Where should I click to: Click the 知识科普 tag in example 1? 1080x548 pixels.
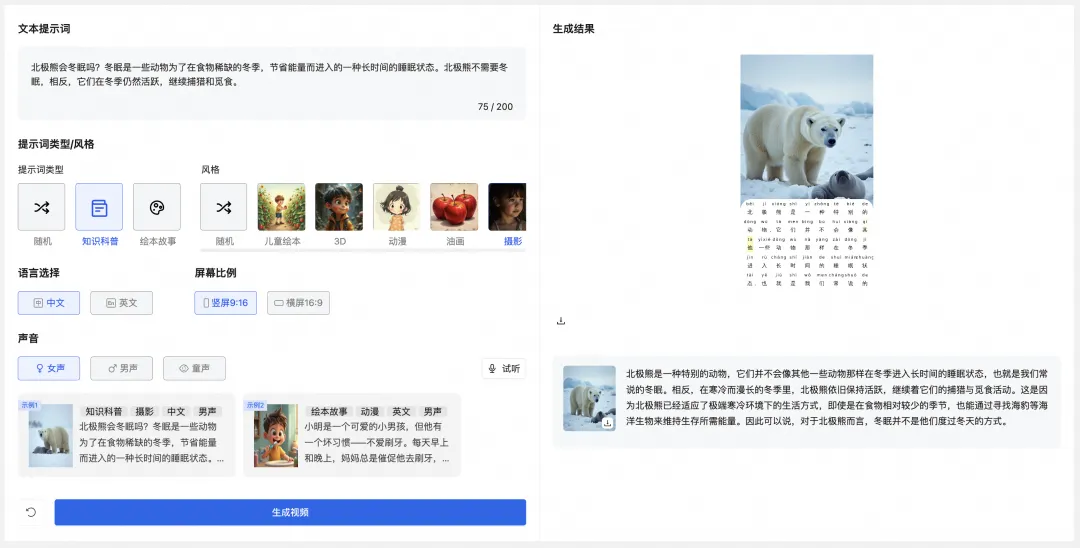104,411
